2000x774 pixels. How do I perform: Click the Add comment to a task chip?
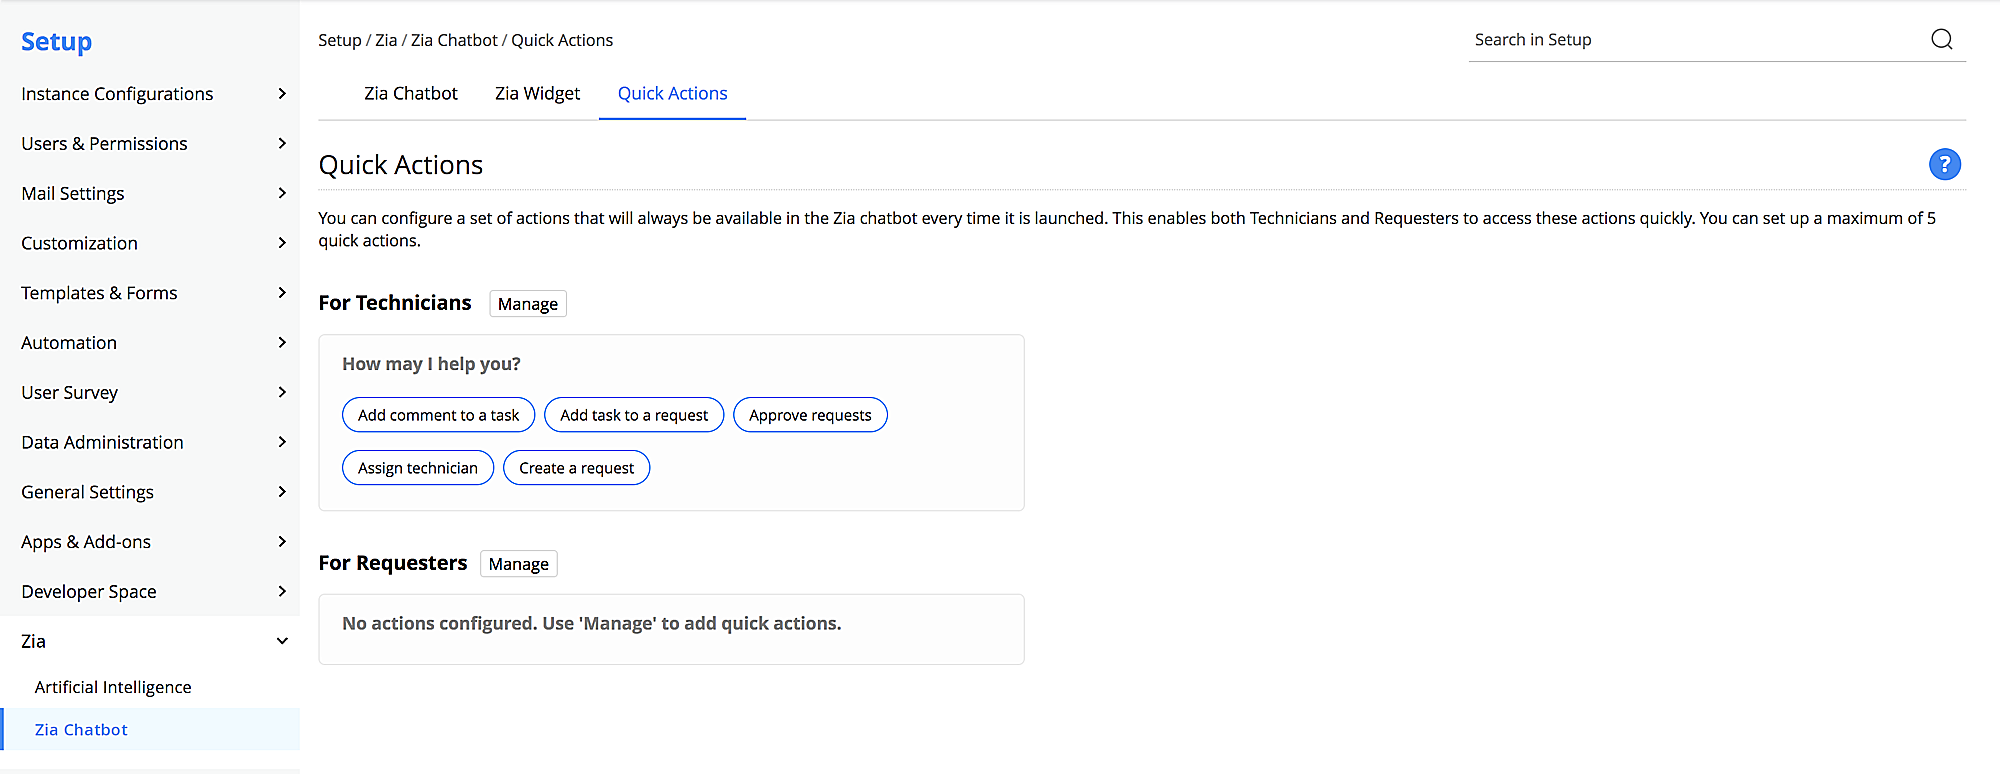[438, 415]
